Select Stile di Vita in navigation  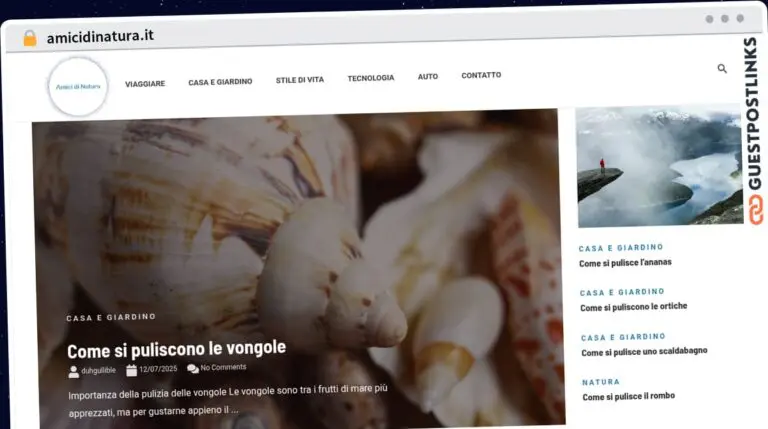(x=299, y=80)
